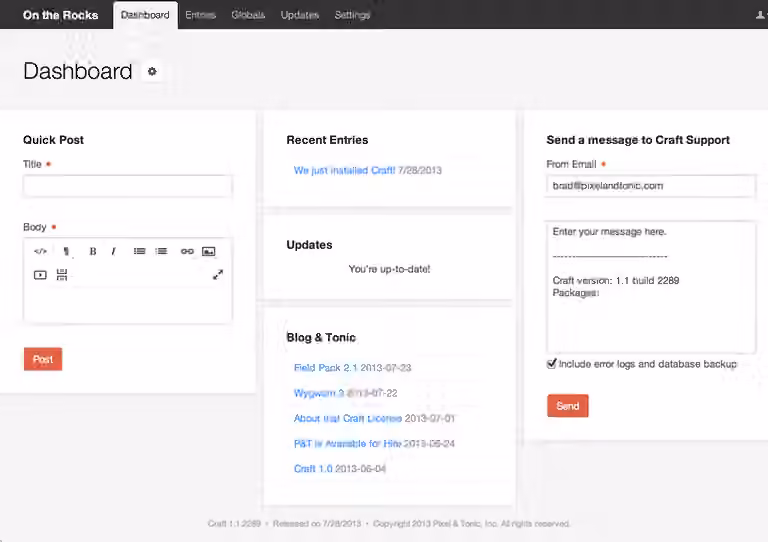Toggle Include error logs and database backup
Image resolution: width=768 pixels, height=542 pixels.
click(x=552, y=364)
